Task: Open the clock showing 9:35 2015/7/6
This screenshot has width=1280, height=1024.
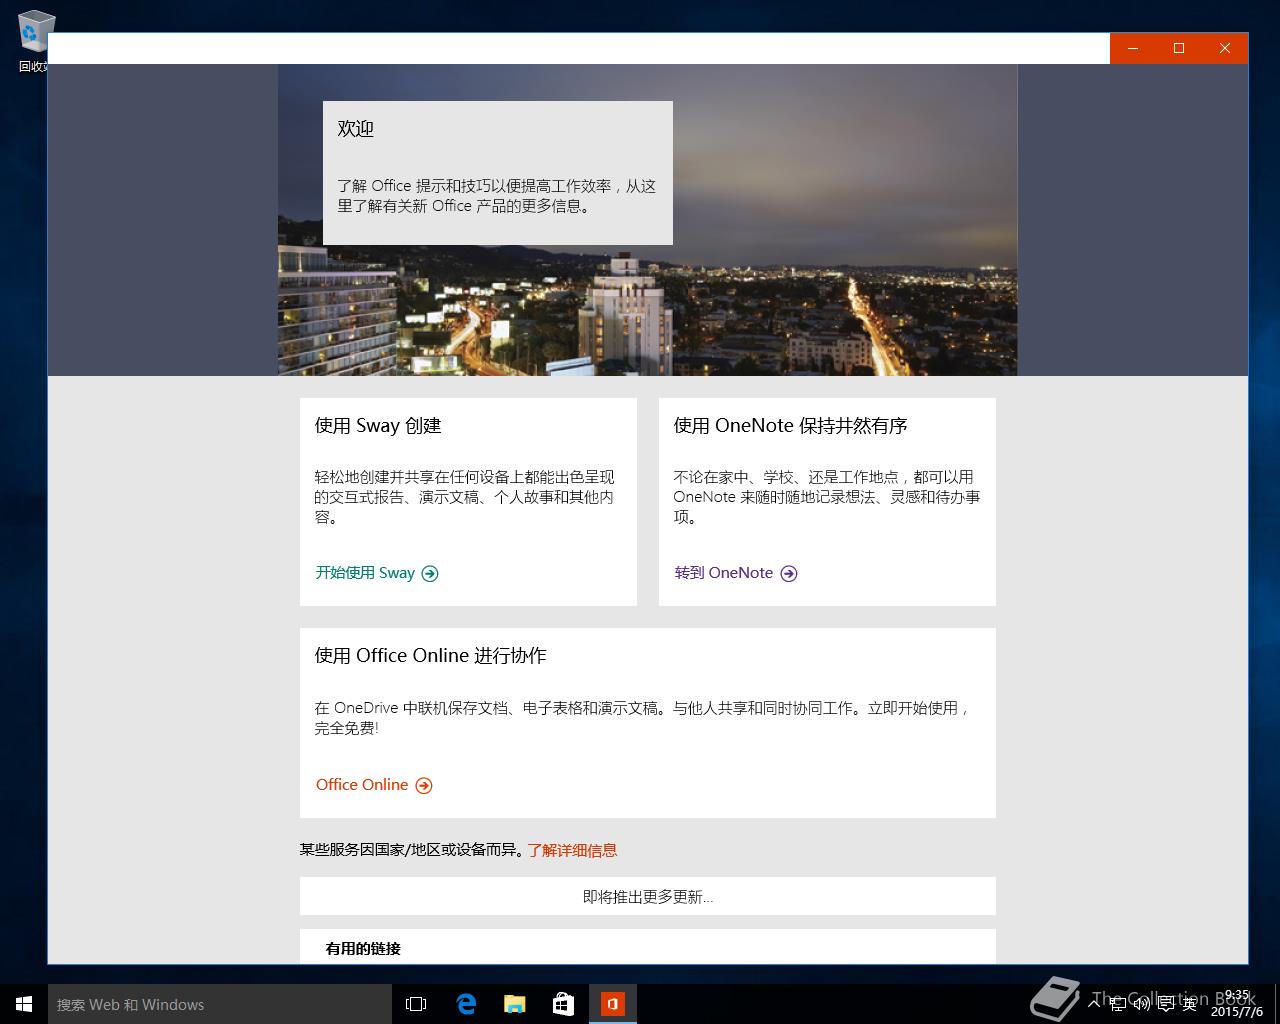Action: coord(1236,1004)
